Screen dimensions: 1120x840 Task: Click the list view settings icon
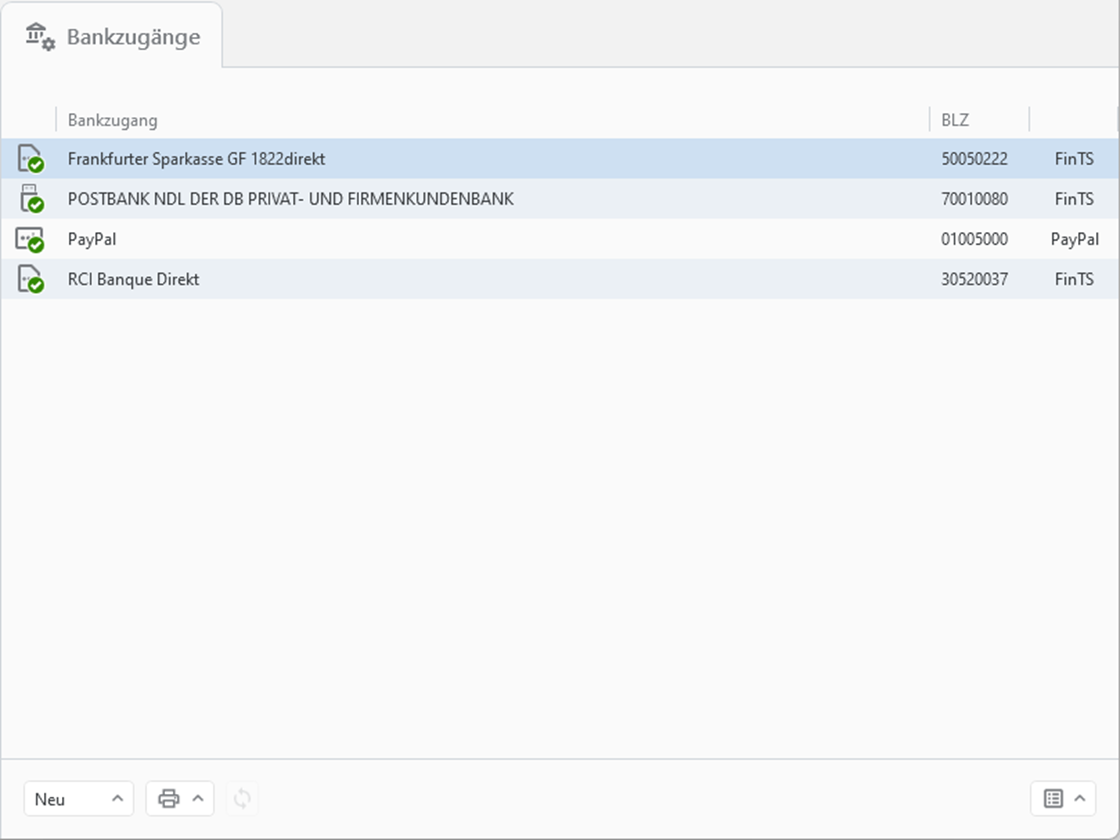pos(1053,798)
